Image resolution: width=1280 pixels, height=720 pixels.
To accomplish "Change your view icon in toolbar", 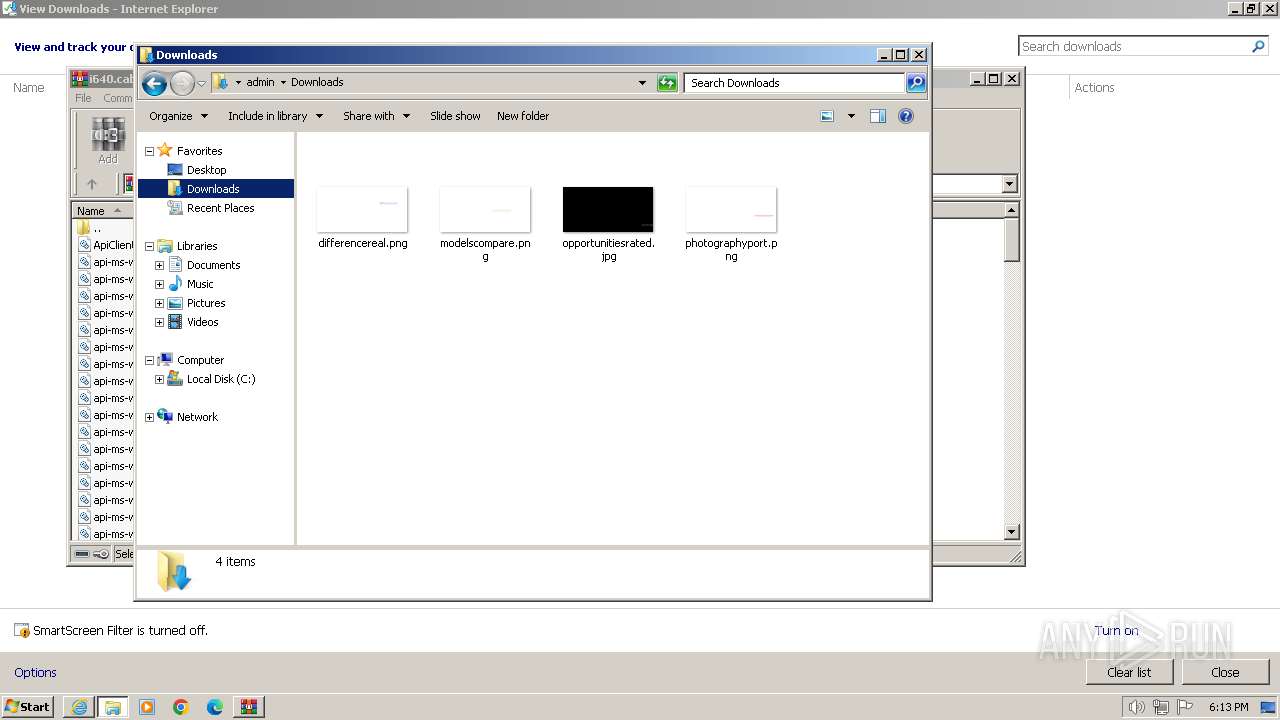I will [827, 116].
